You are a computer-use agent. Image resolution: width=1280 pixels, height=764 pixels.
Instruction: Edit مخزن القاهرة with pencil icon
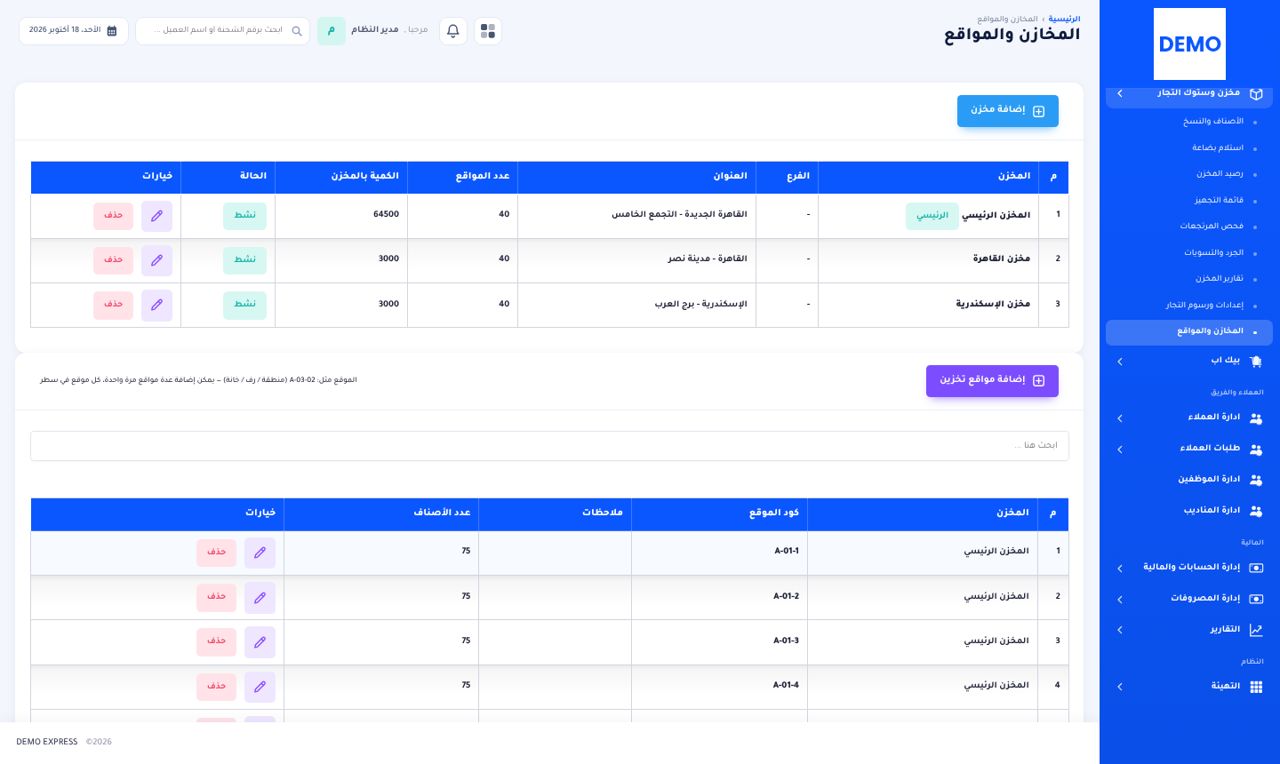pyautogui.click(x=157, y=260)
